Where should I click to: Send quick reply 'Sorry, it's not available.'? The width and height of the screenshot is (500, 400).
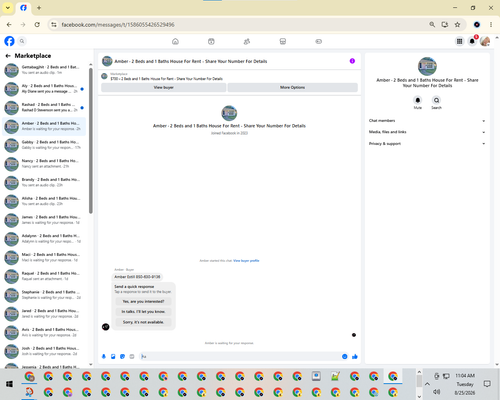143,322
